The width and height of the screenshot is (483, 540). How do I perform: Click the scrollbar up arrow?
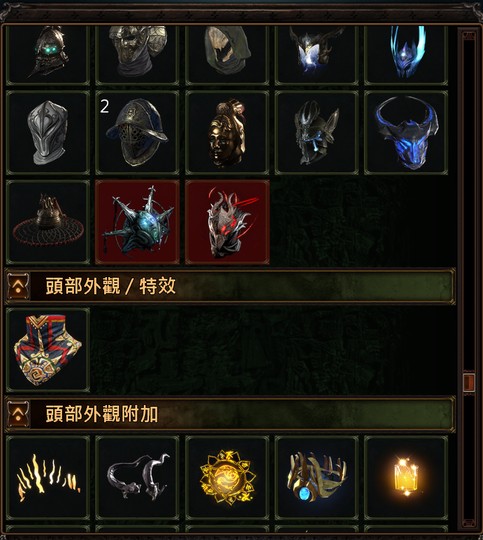click(x=469, y=35)
